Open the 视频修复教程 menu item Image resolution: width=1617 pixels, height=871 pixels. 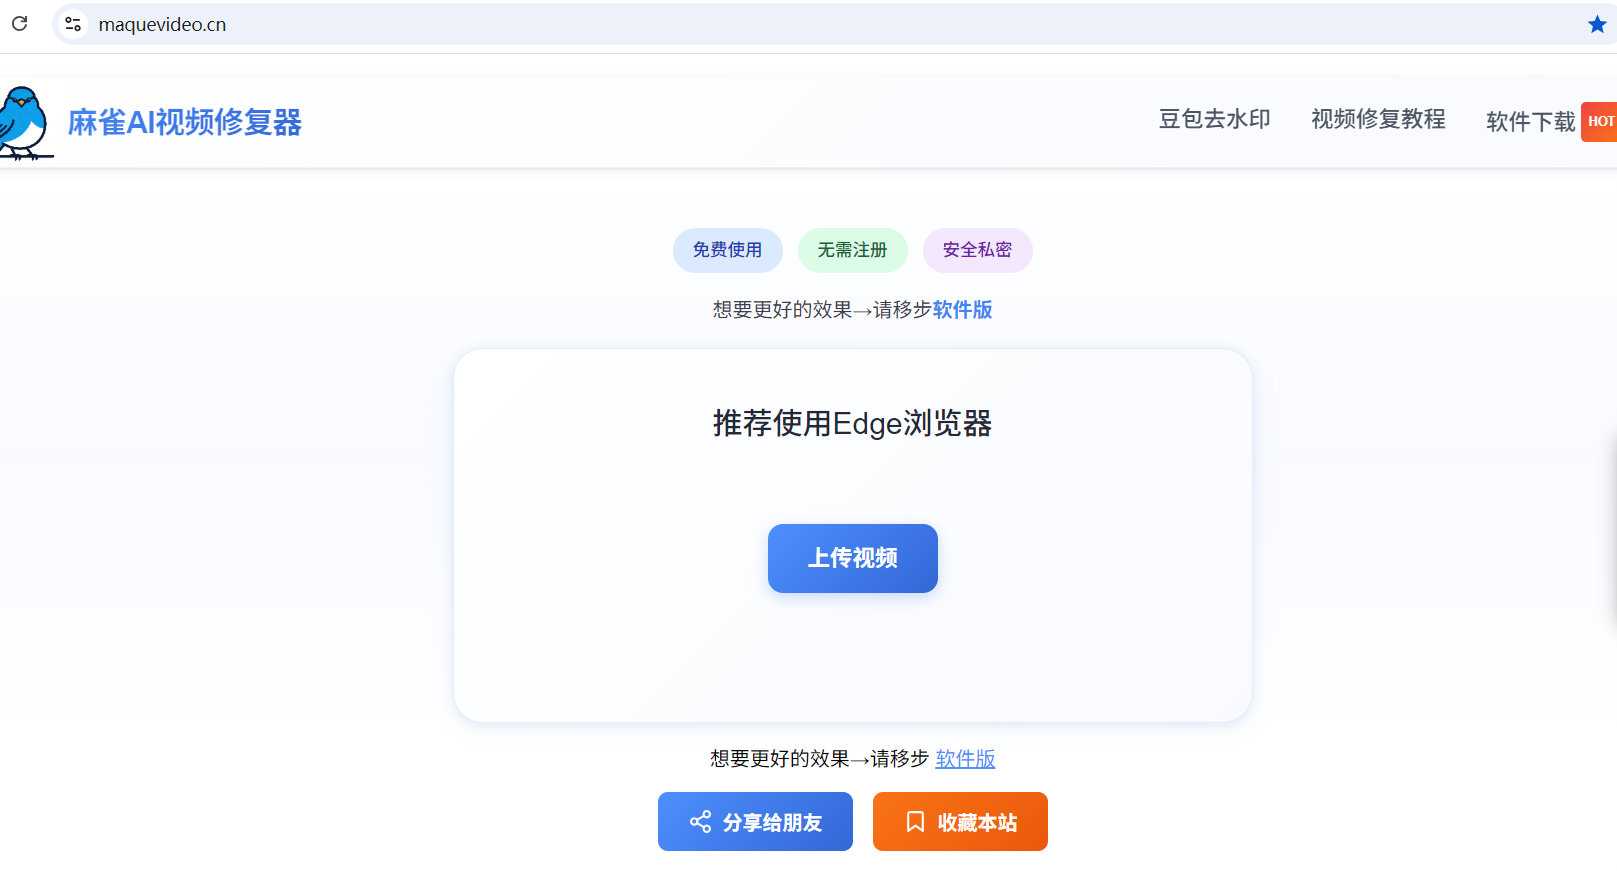(x=1378, y=119)
